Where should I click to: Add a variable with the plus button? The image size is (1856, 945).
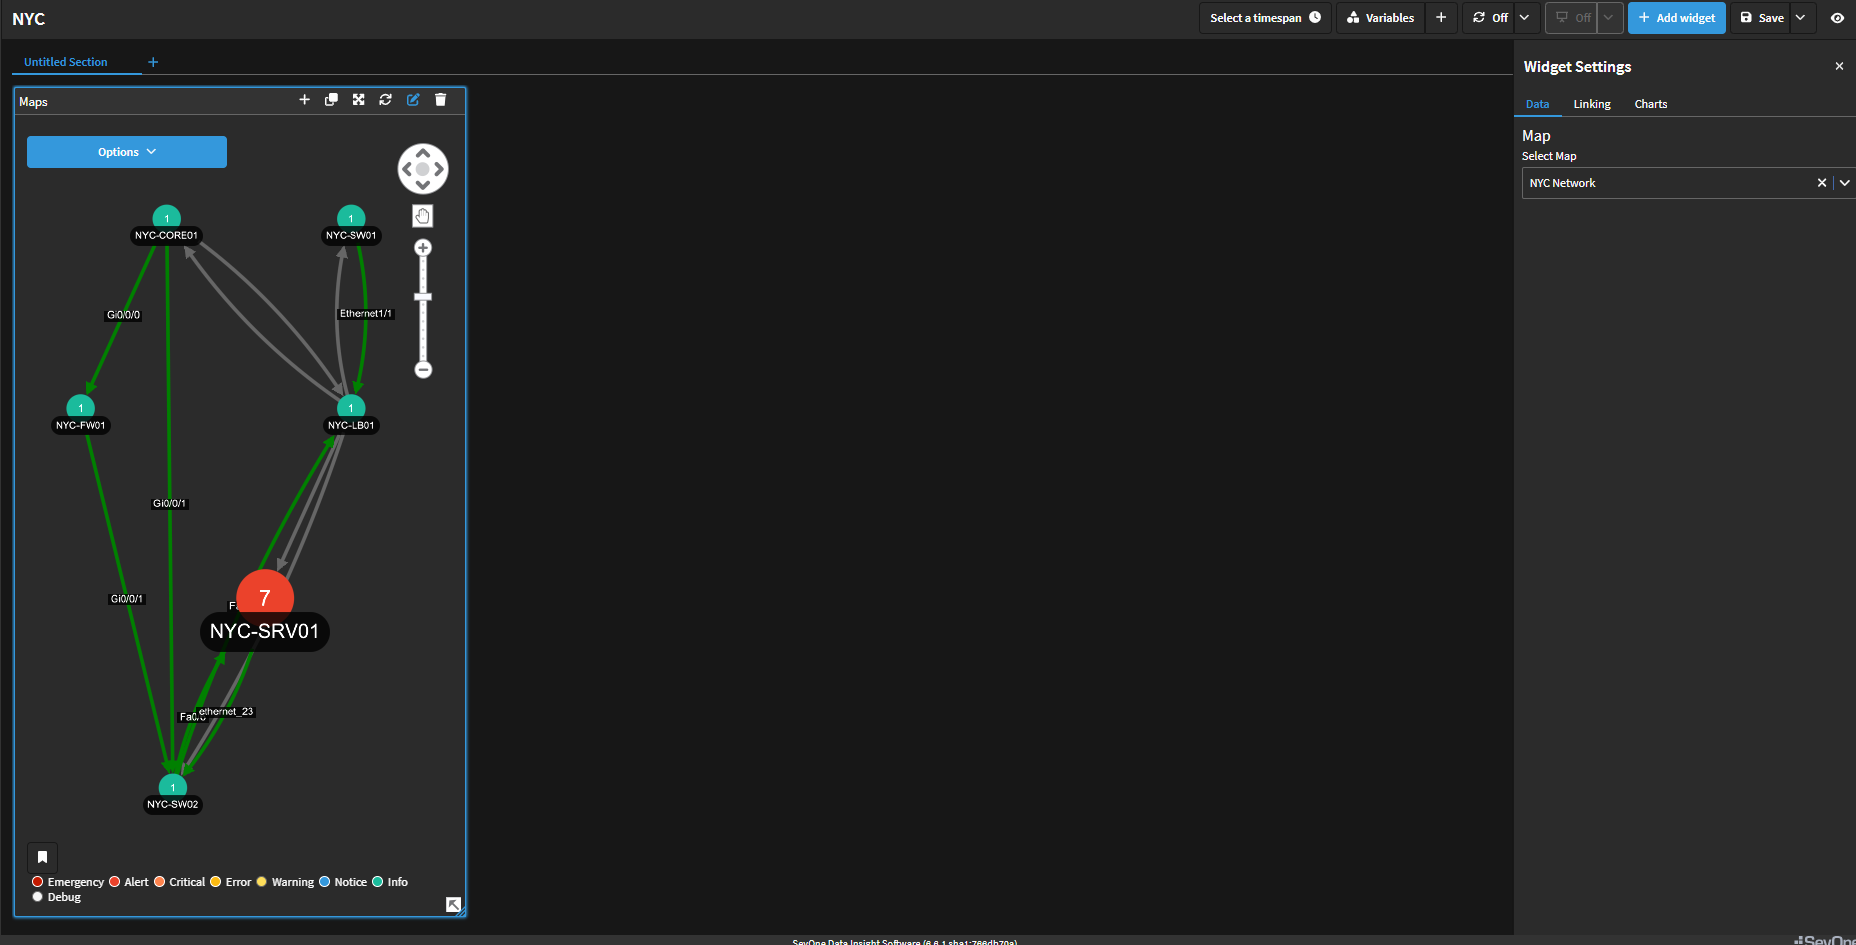[1441, 18]
